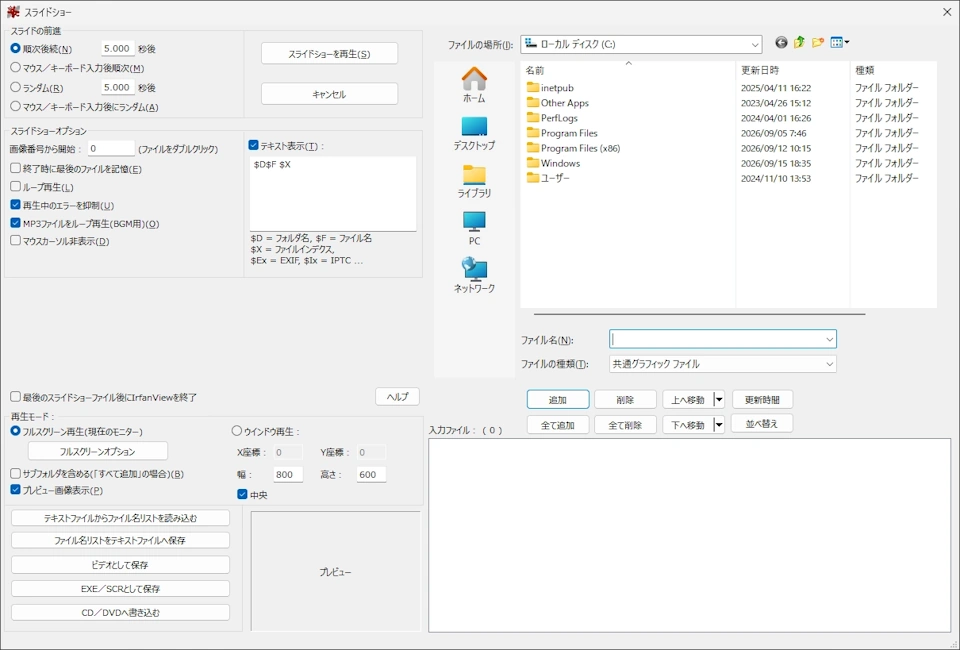Select the inetpub folder icon

point(533,88)
